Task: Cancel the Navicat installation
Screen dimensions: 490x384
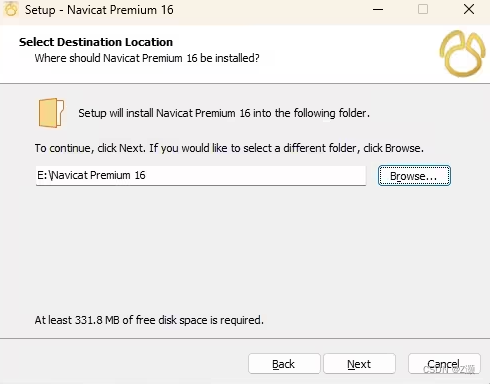Action: coord(444,364)
